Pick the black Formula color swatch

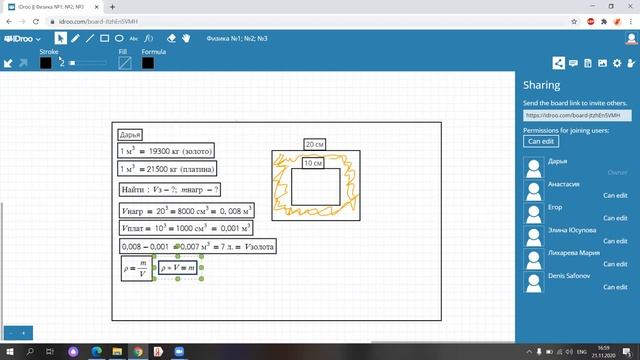(148, 63)
